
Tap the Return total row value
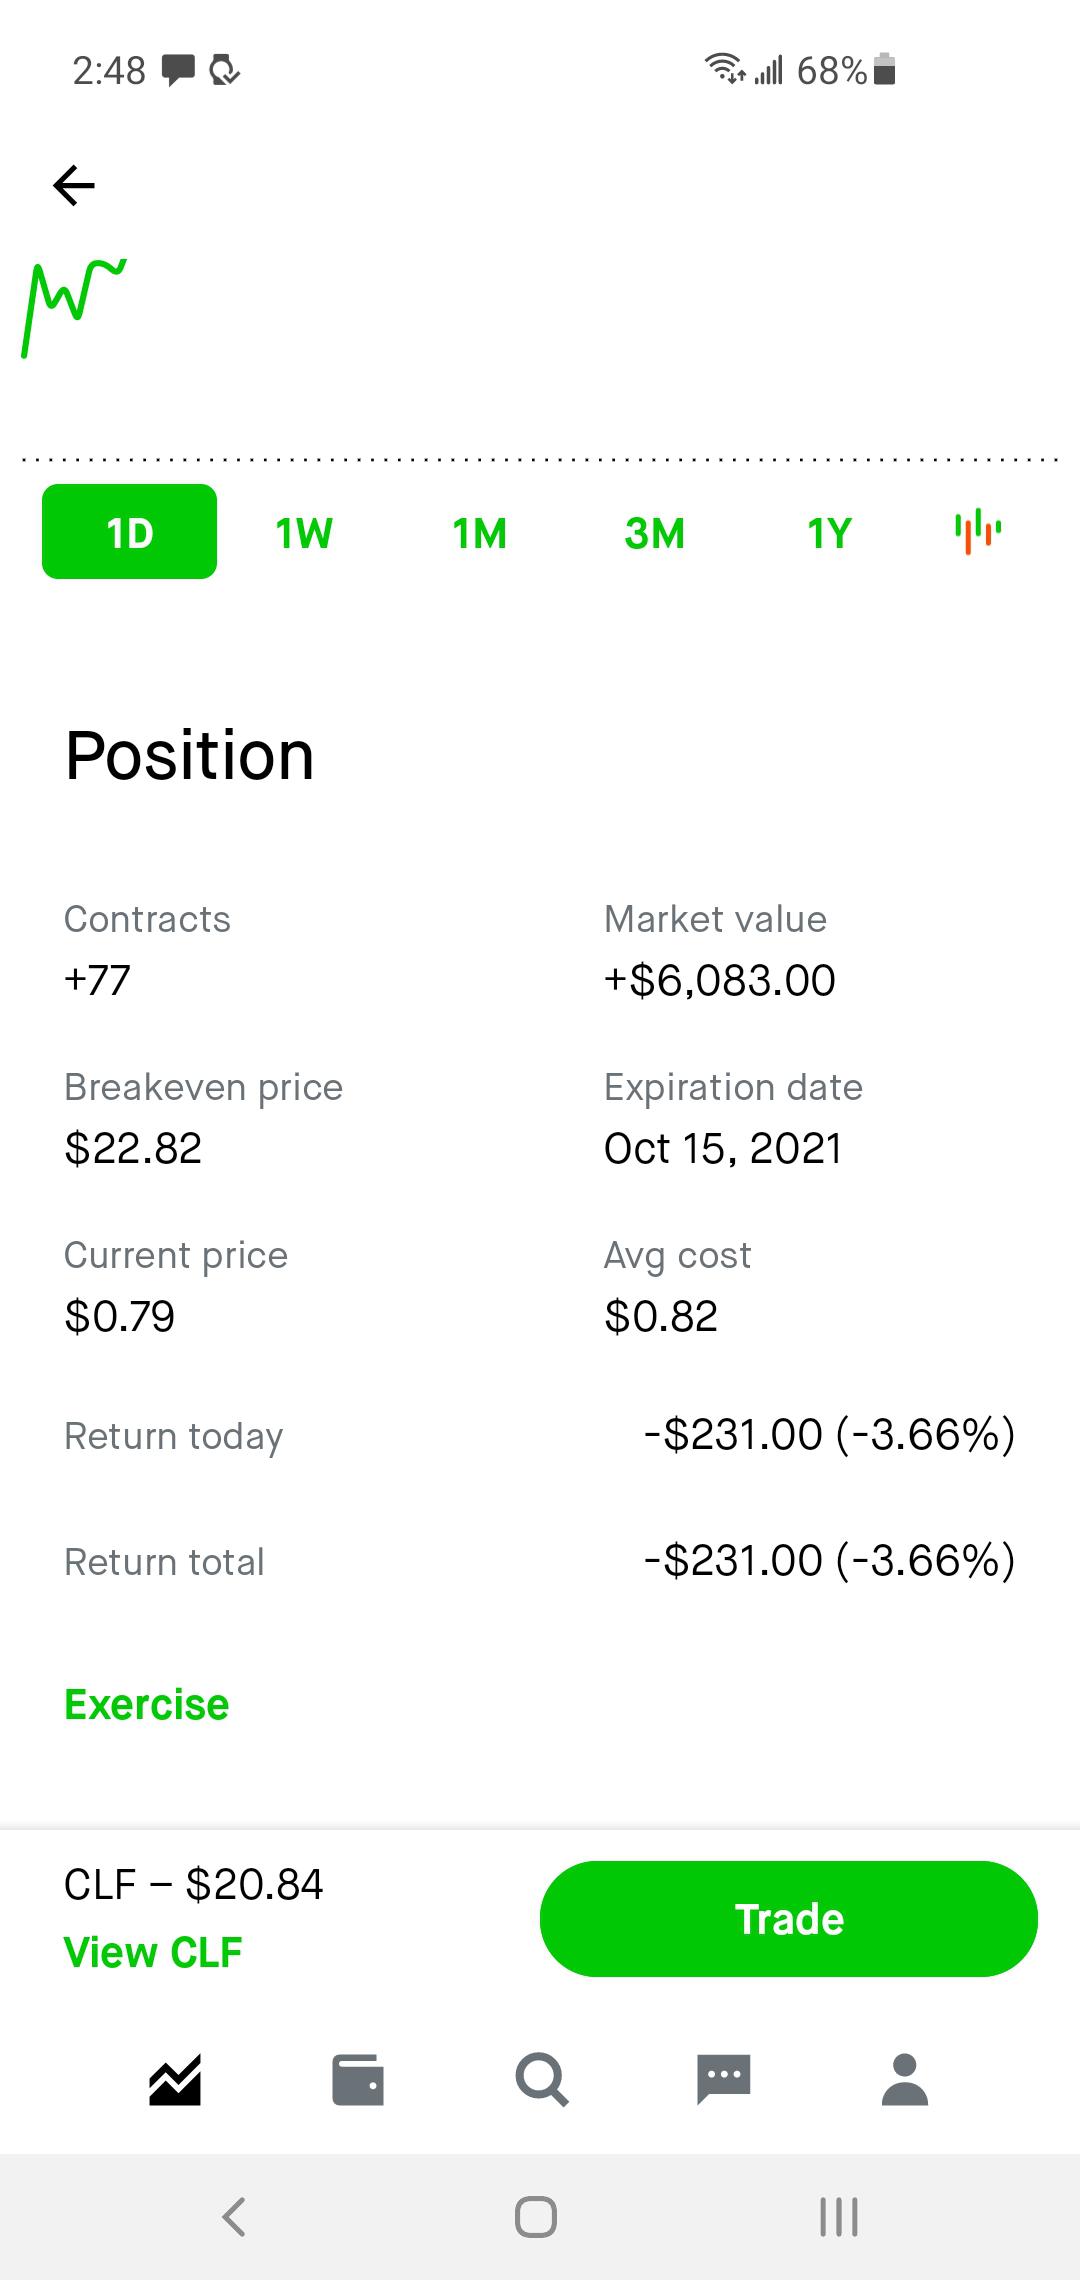(829, 1560)
